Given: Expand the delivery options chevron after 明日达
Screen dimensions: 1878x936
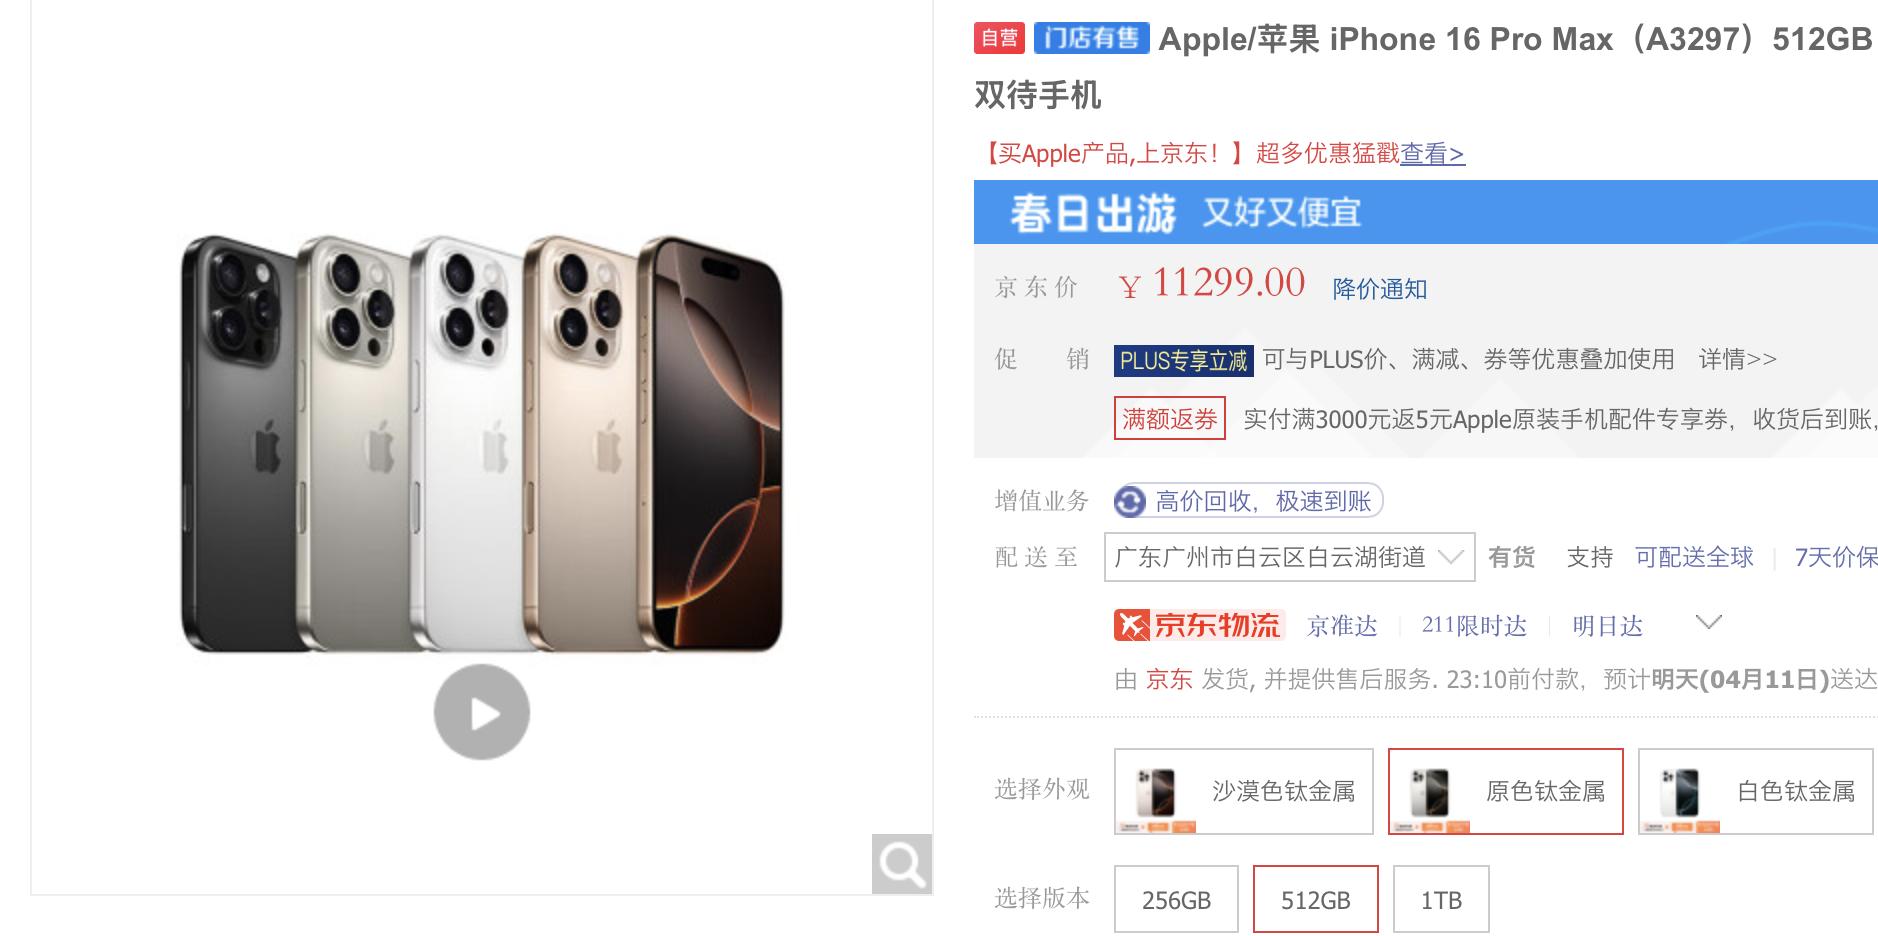Looking at the screenshot, I should tap(1709, 623).
